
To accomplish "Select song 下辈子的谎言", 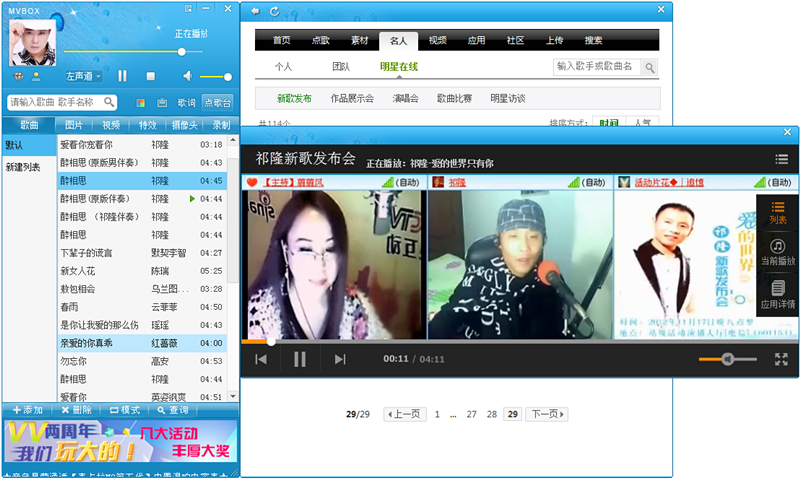I will click(x=142, y=253).
